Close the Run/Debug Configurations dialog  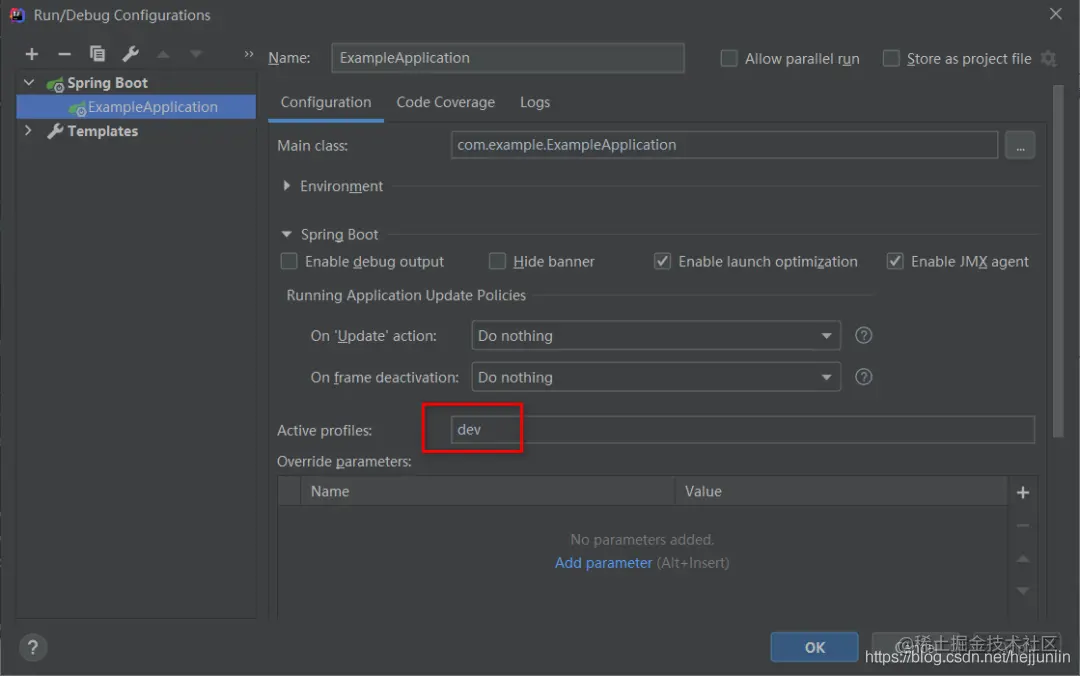pos(1055,14)
